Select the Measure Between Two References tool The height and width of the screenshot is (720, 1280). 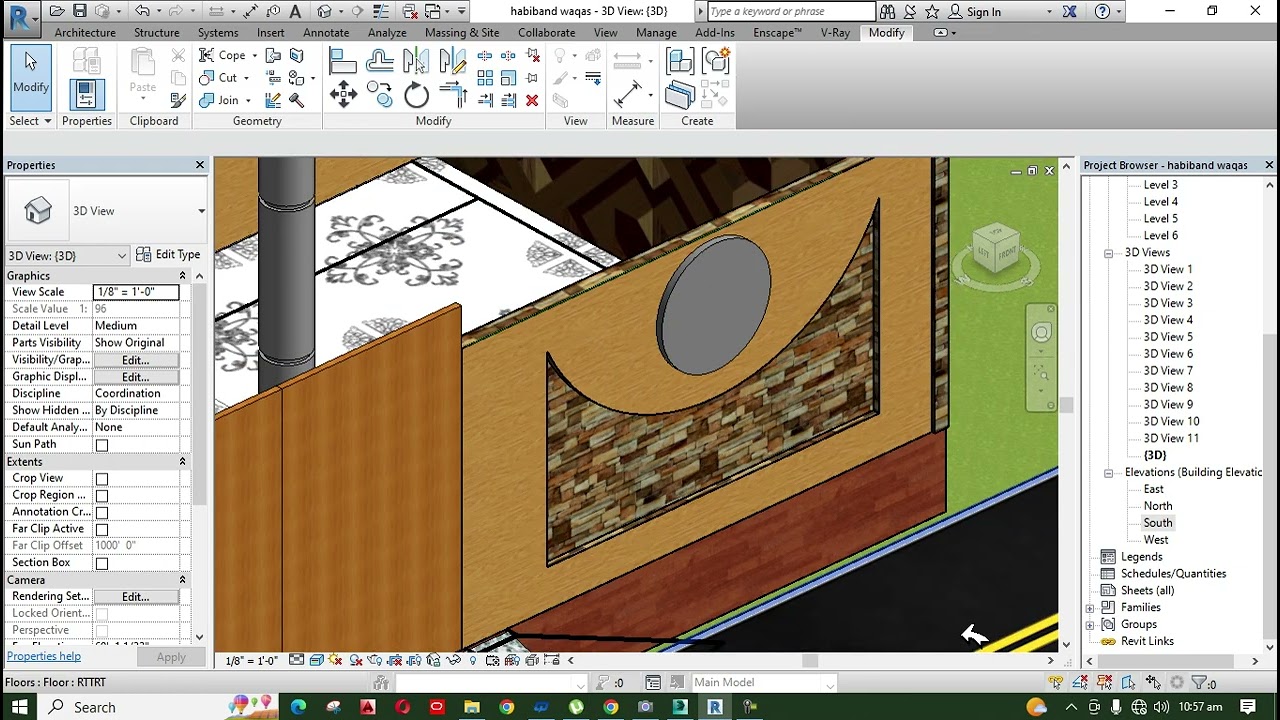point(628,95)
